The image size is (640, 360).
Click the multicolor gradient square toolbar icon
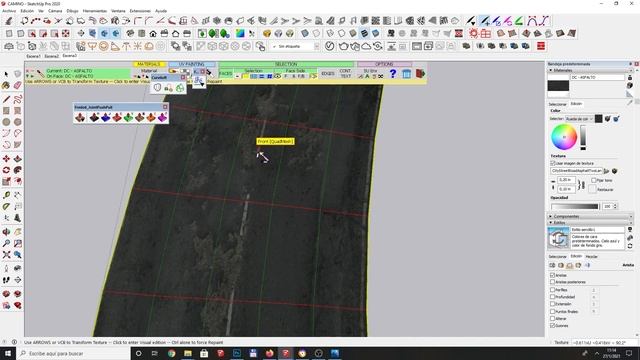(x=240, y=33)
